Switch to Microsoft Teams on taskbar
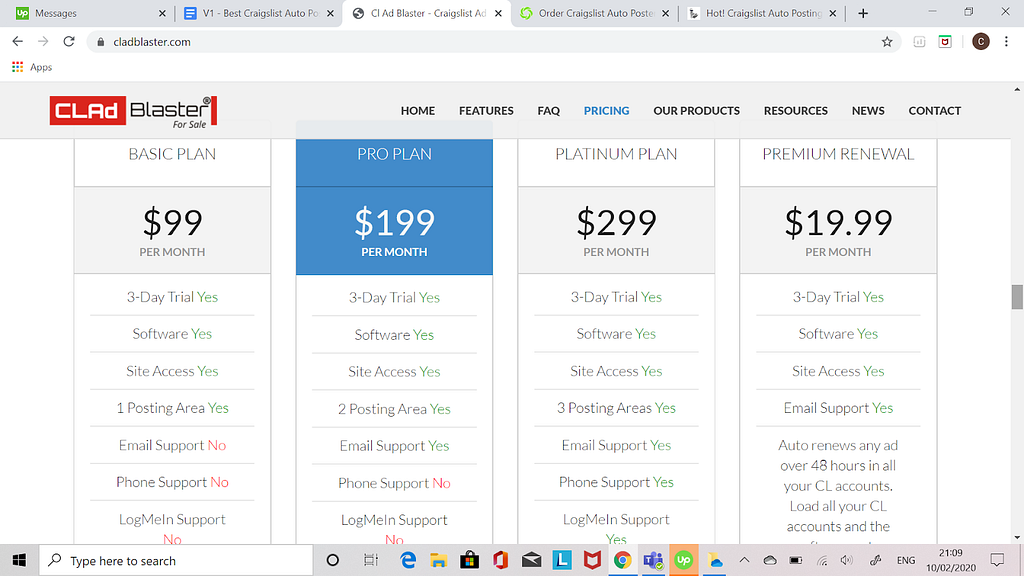 click(653, 560)
